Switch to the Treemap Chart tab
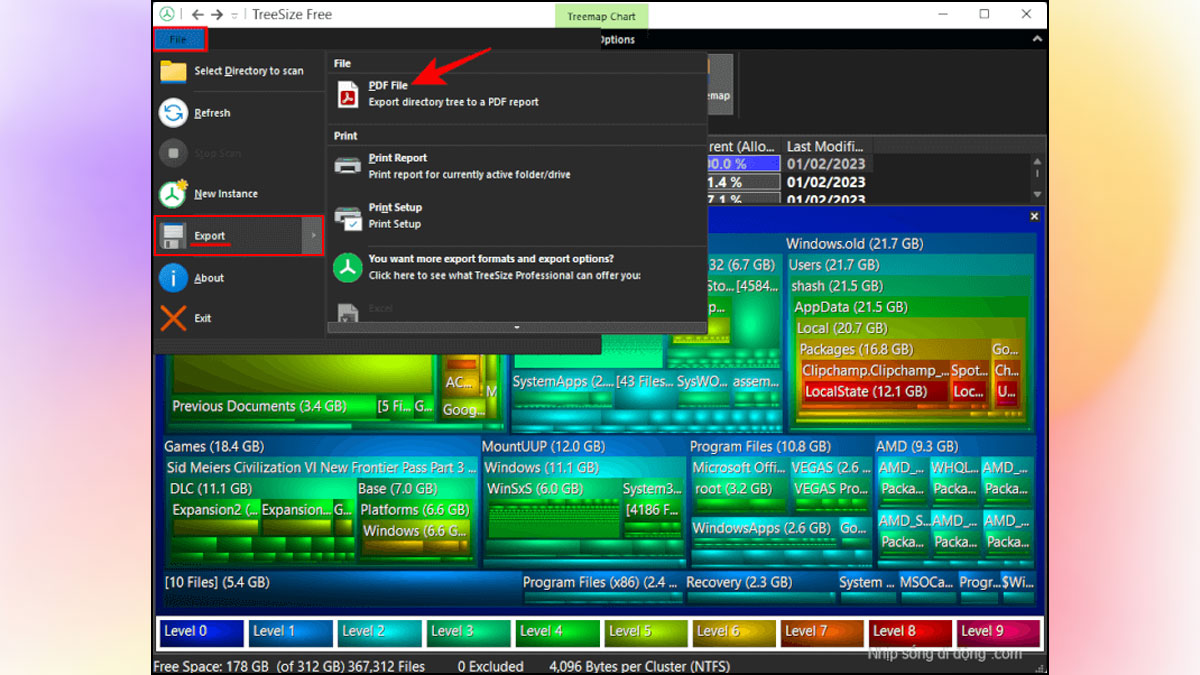The width and height of the screenshot is (1200, 675). click(602, 16)
